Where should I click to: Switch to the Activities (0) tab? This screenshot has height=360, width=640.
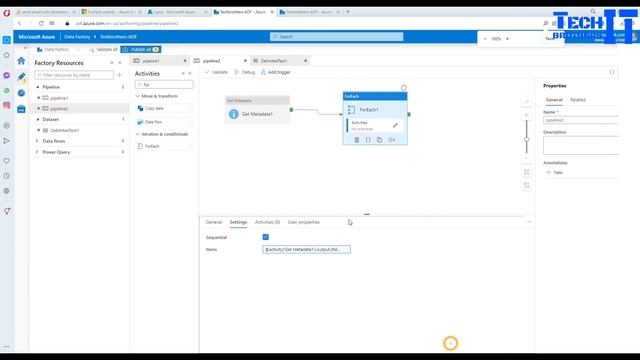[x=267, y=222]
